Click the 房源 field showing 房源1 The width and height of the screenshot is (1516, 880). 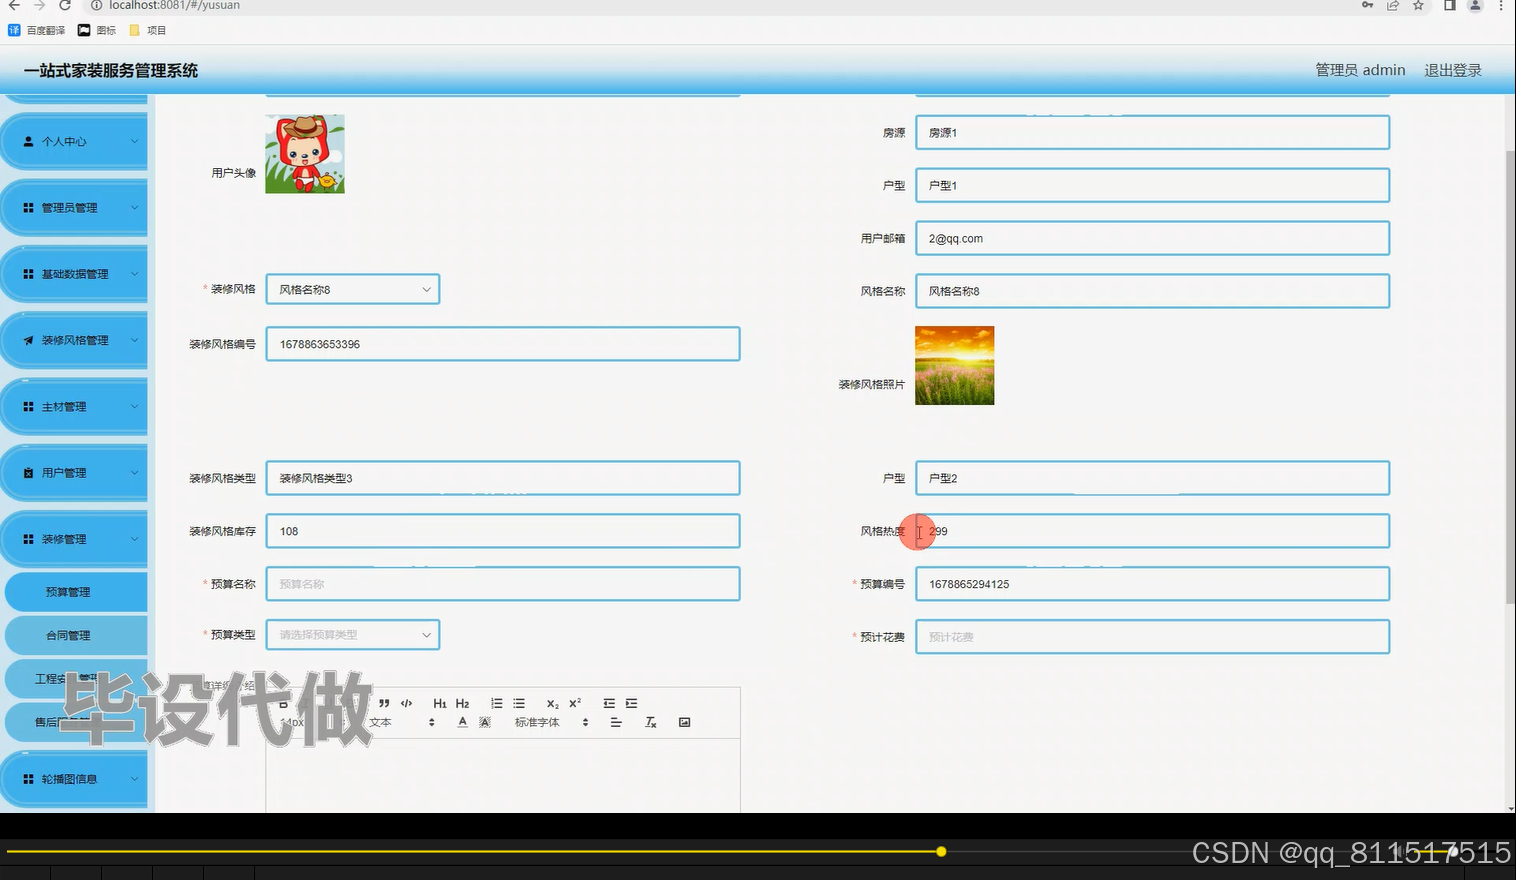coord(1152,132)
